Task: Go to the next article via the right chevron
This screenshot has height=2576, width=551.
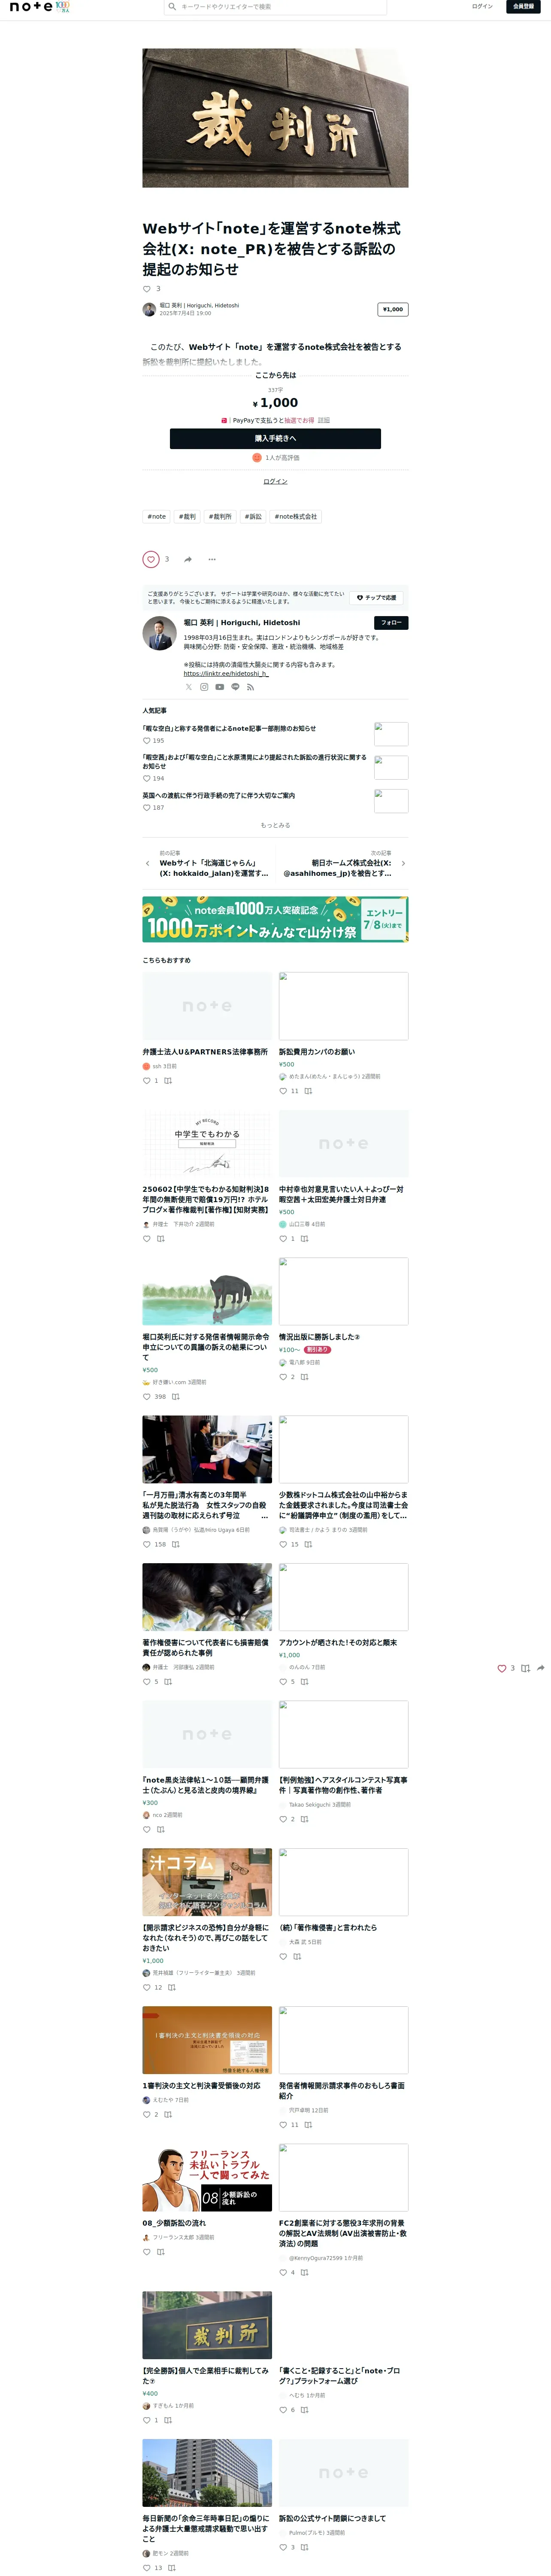Action: click(403, 863)
